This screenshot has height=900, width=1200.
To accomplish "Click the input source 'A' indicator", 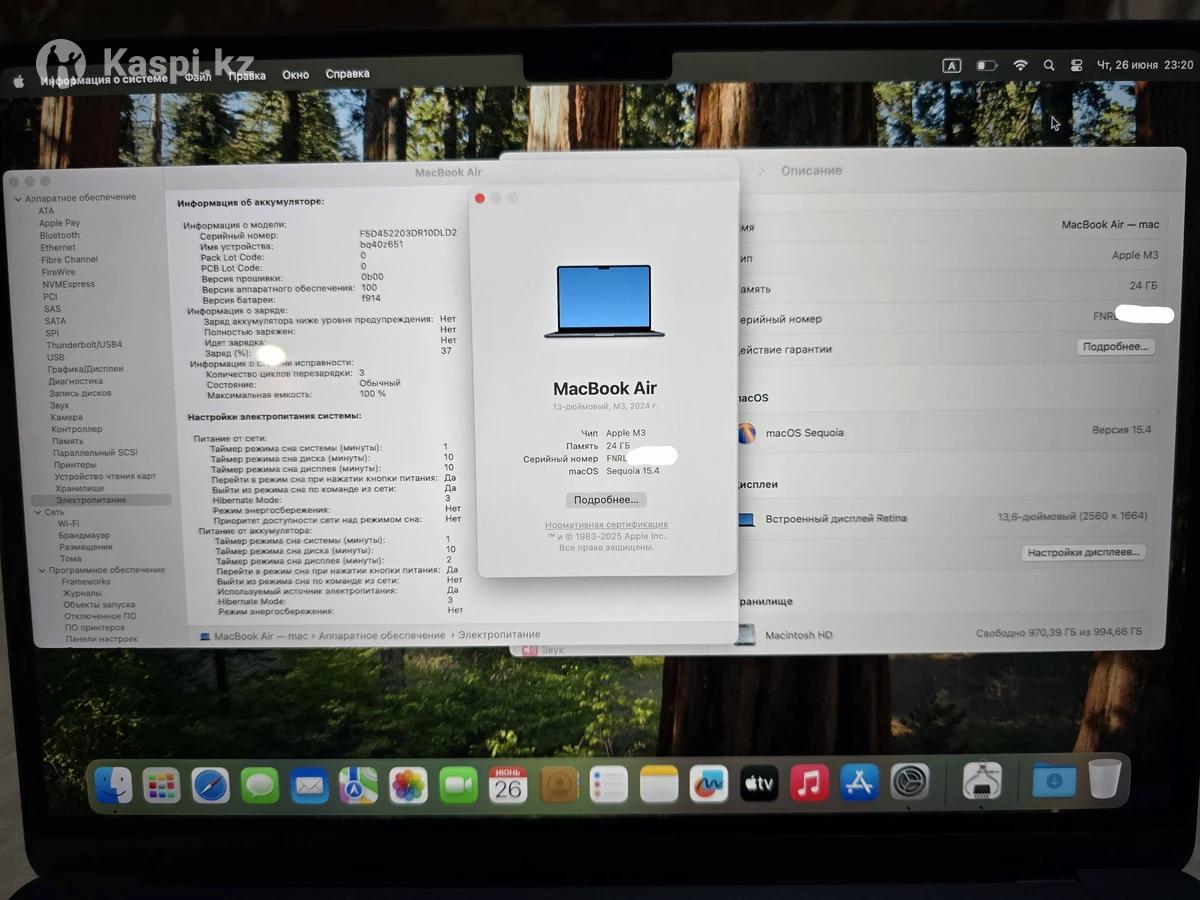I will [952, 65].
